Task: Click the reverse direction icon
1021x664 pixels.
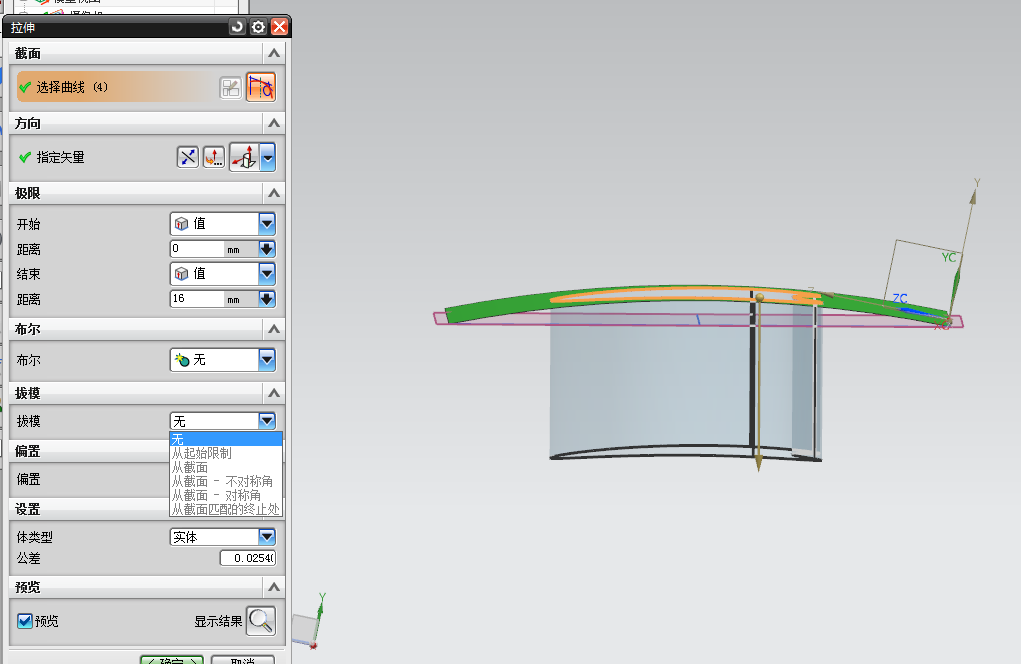Action: [188, 157]
